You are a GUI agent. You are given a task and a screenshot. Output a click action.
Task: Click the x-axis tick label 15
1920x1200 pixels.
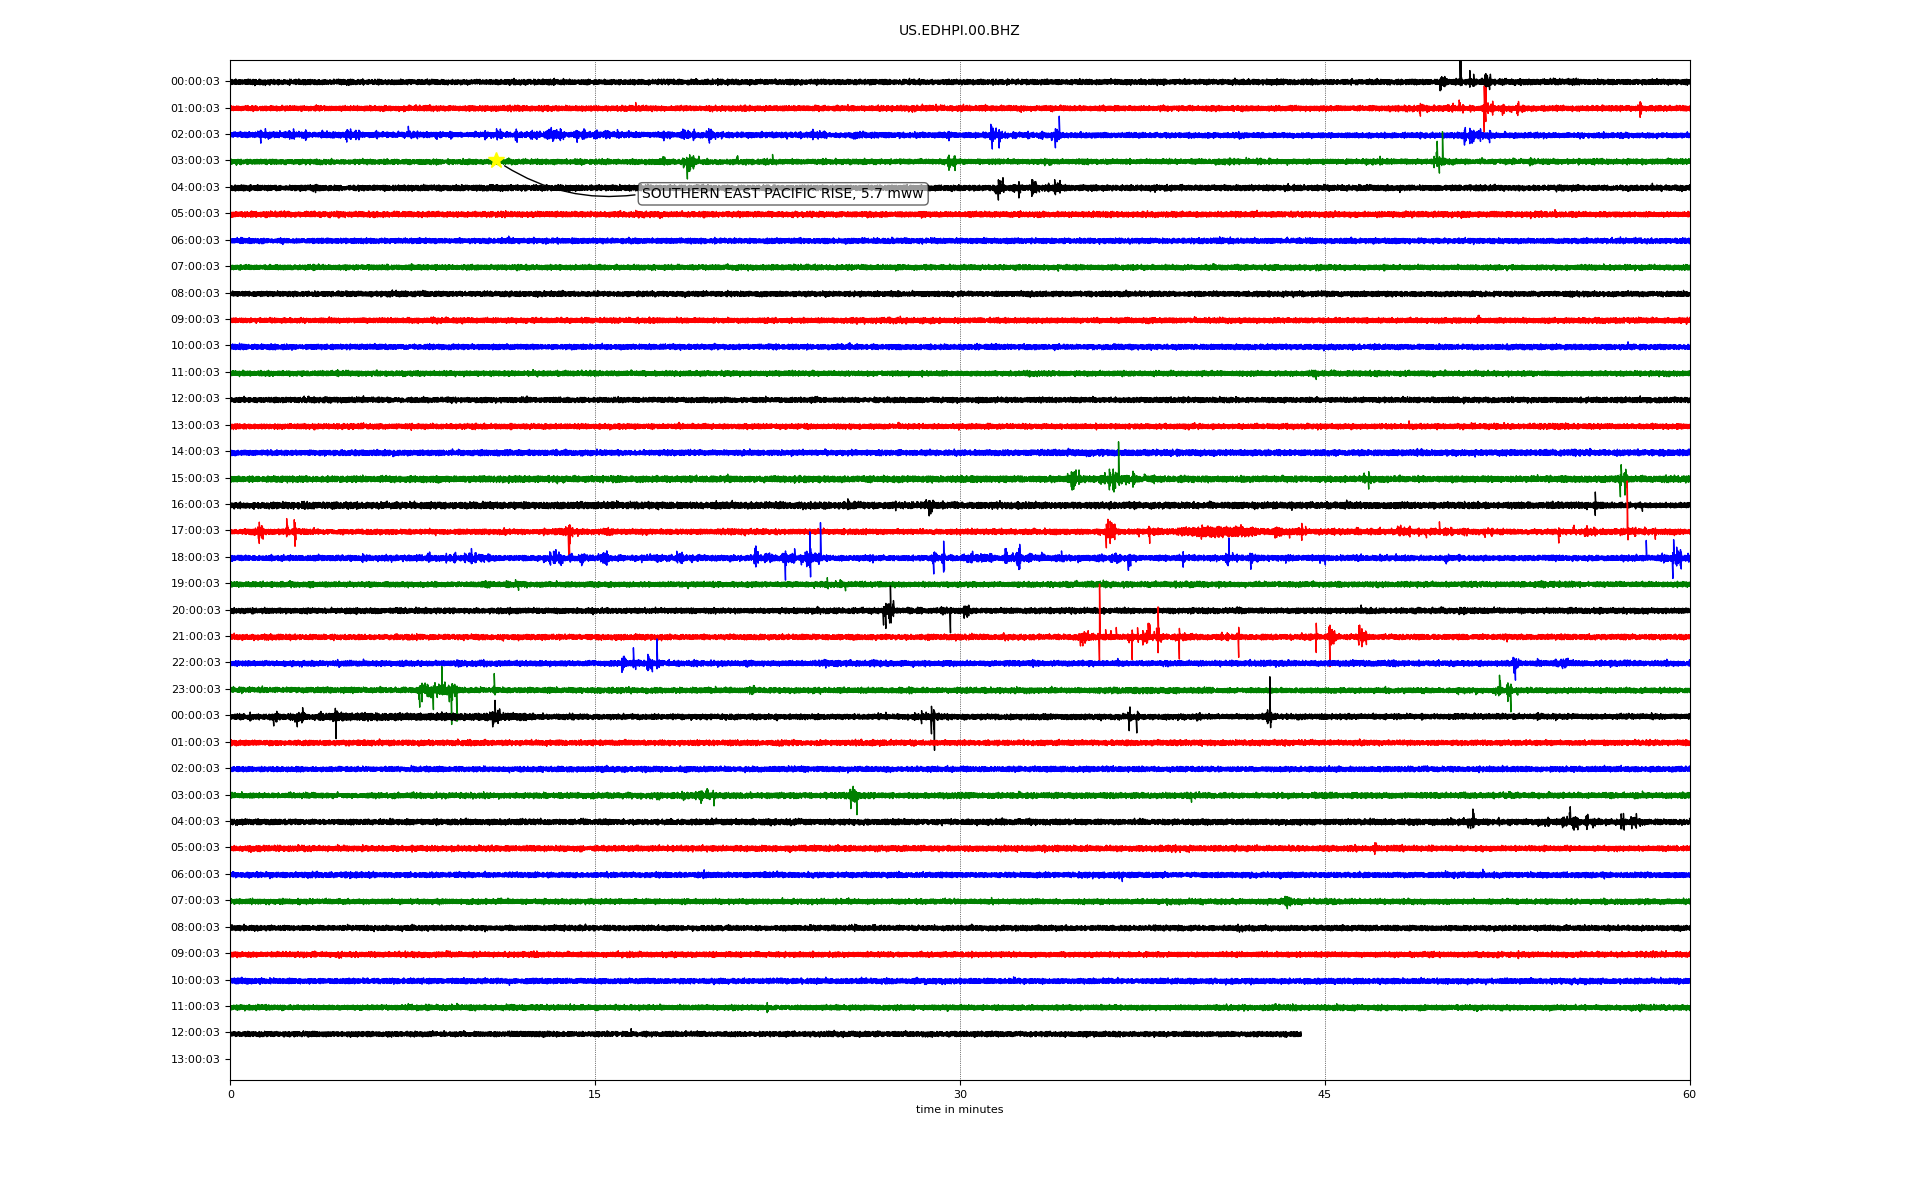click(595, 1094)
